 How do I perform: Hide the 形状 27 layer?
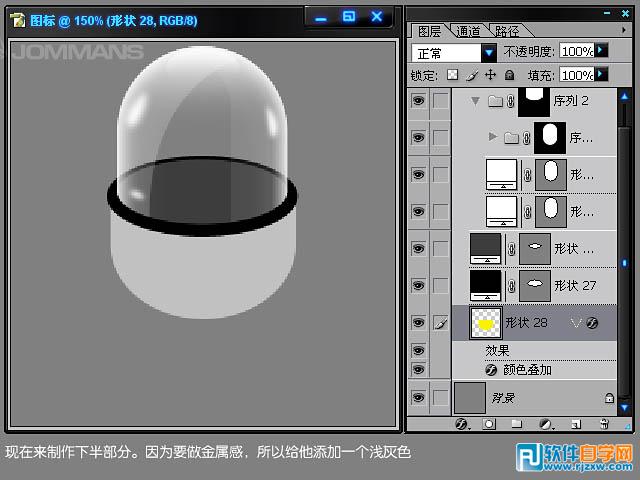click(x=418, y=285)
